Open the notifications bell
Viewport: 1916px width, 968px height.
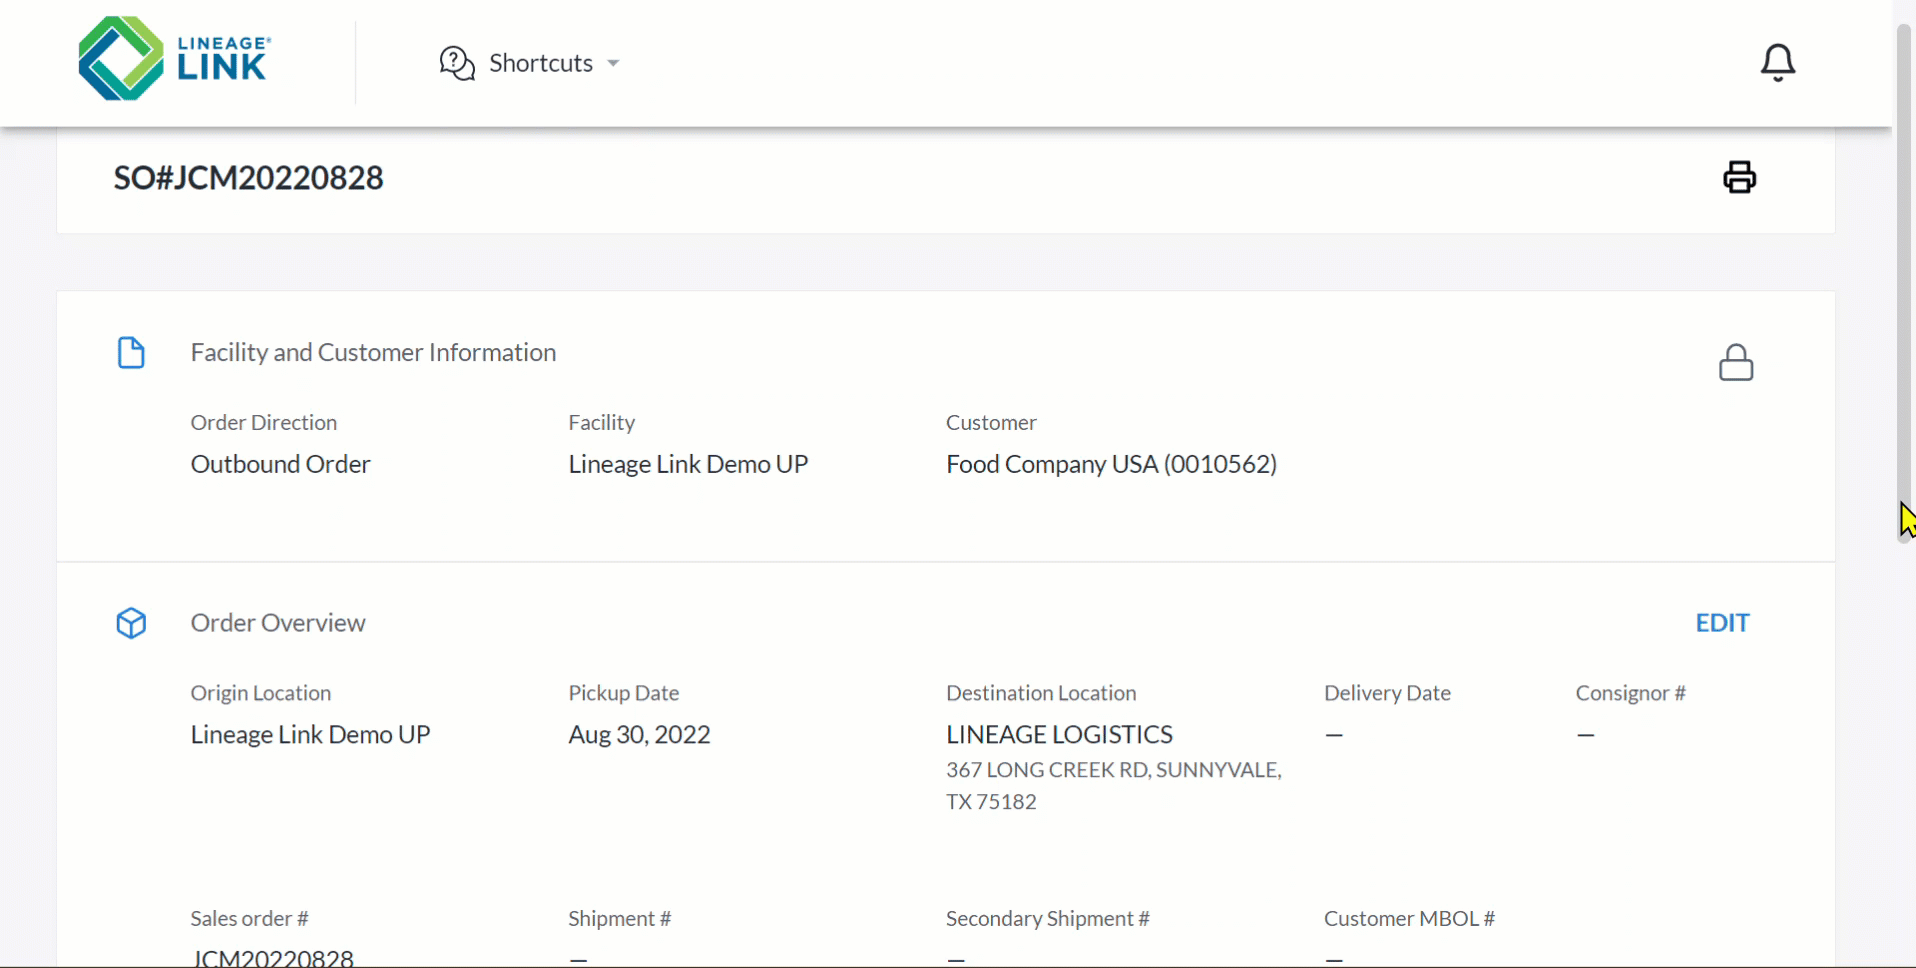(x=1777, y=62)
